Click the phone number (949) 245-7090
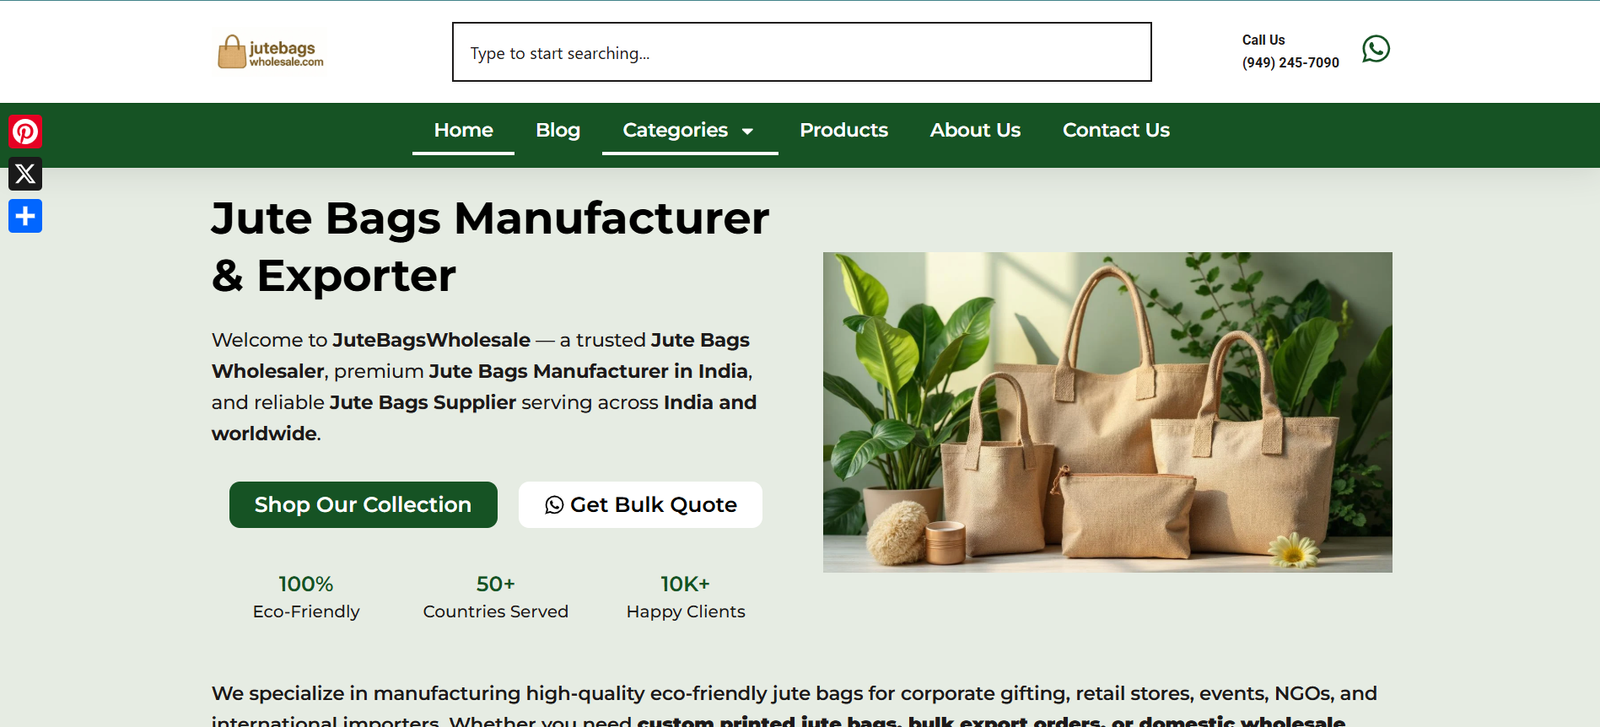 click(1290, 62)
